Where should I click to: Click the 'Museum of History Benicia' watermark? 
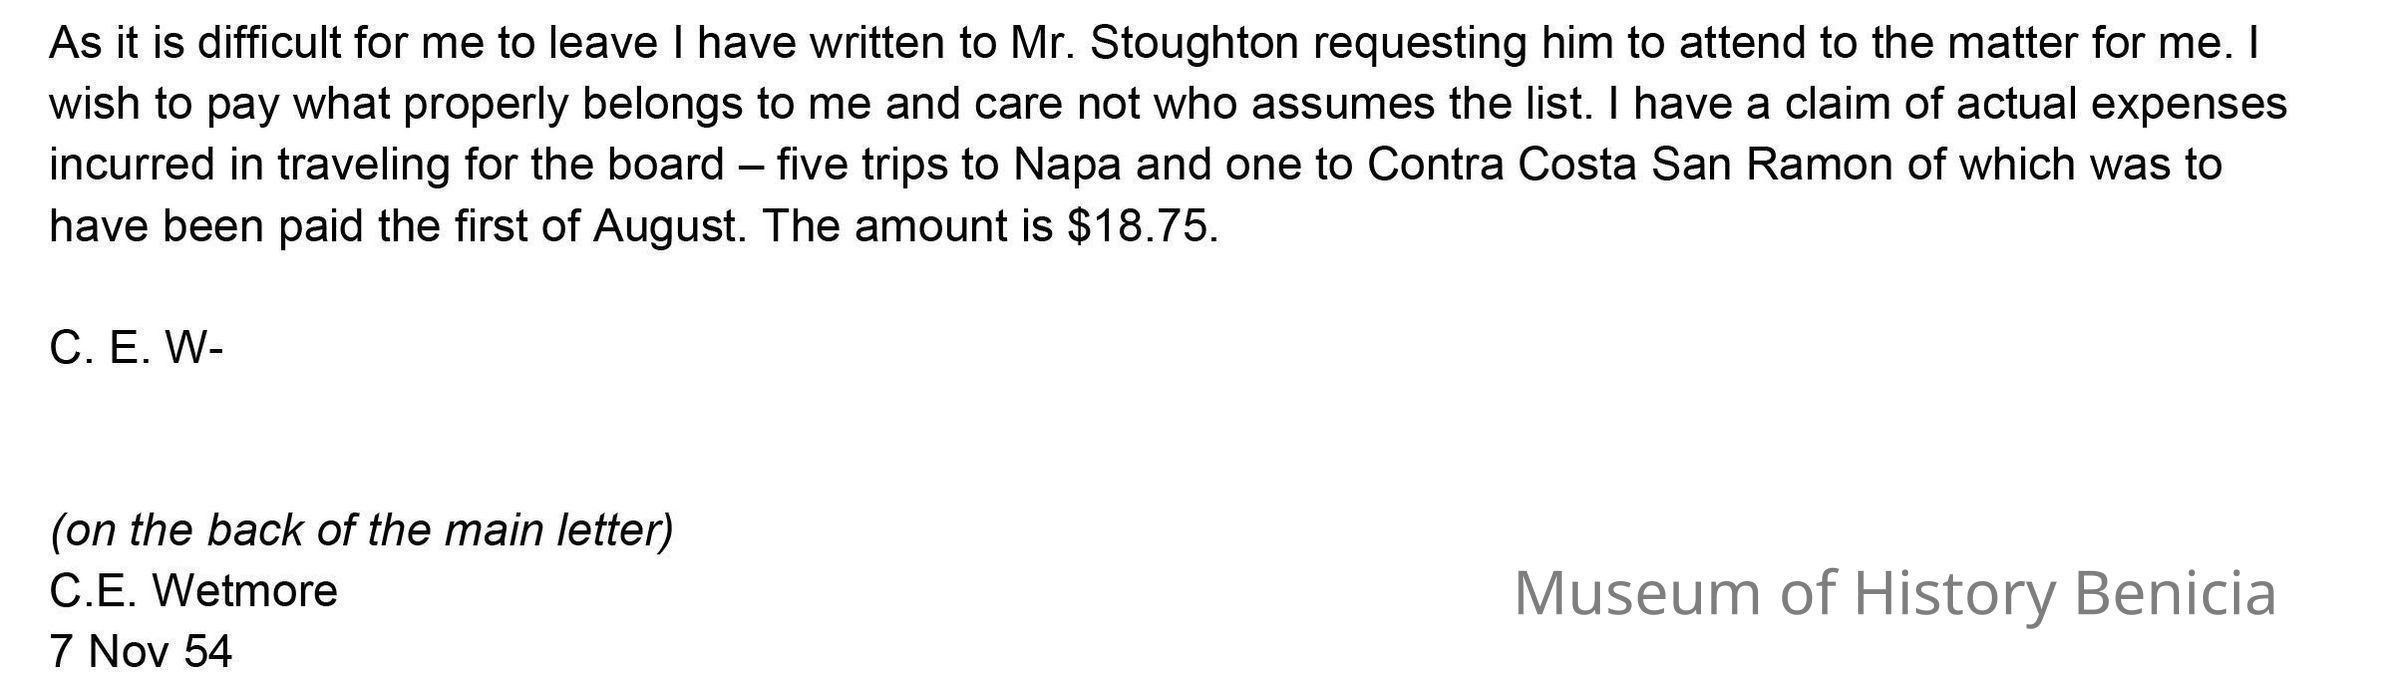click(1895, 593)
